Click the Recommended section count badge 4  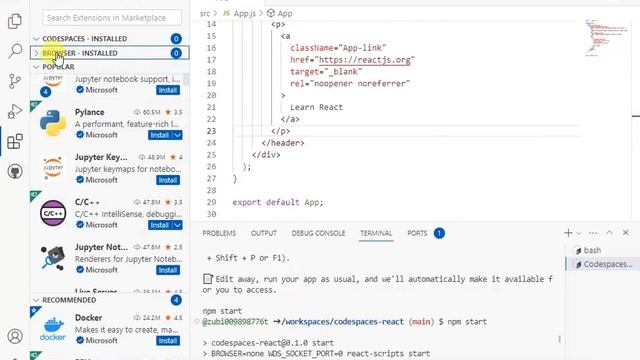click(x=176, y=300)
